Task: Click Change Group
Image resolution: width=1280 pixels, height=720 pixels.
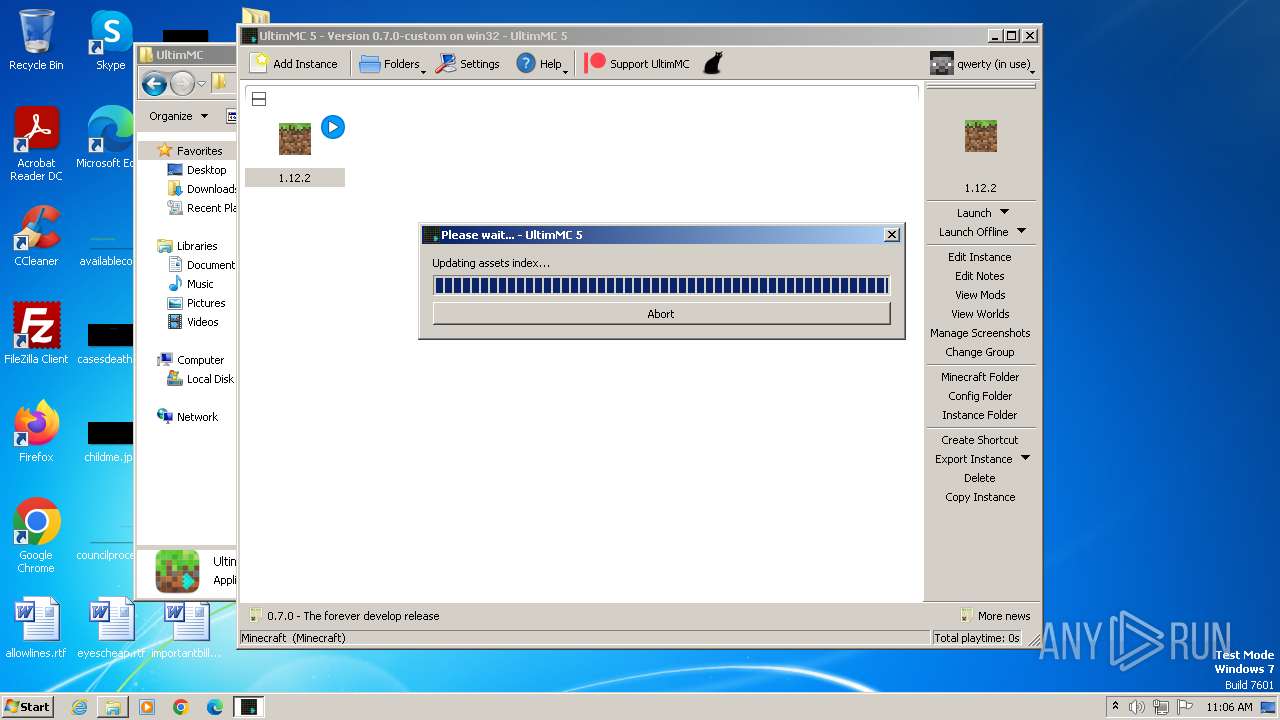Action: click(980, 352)
